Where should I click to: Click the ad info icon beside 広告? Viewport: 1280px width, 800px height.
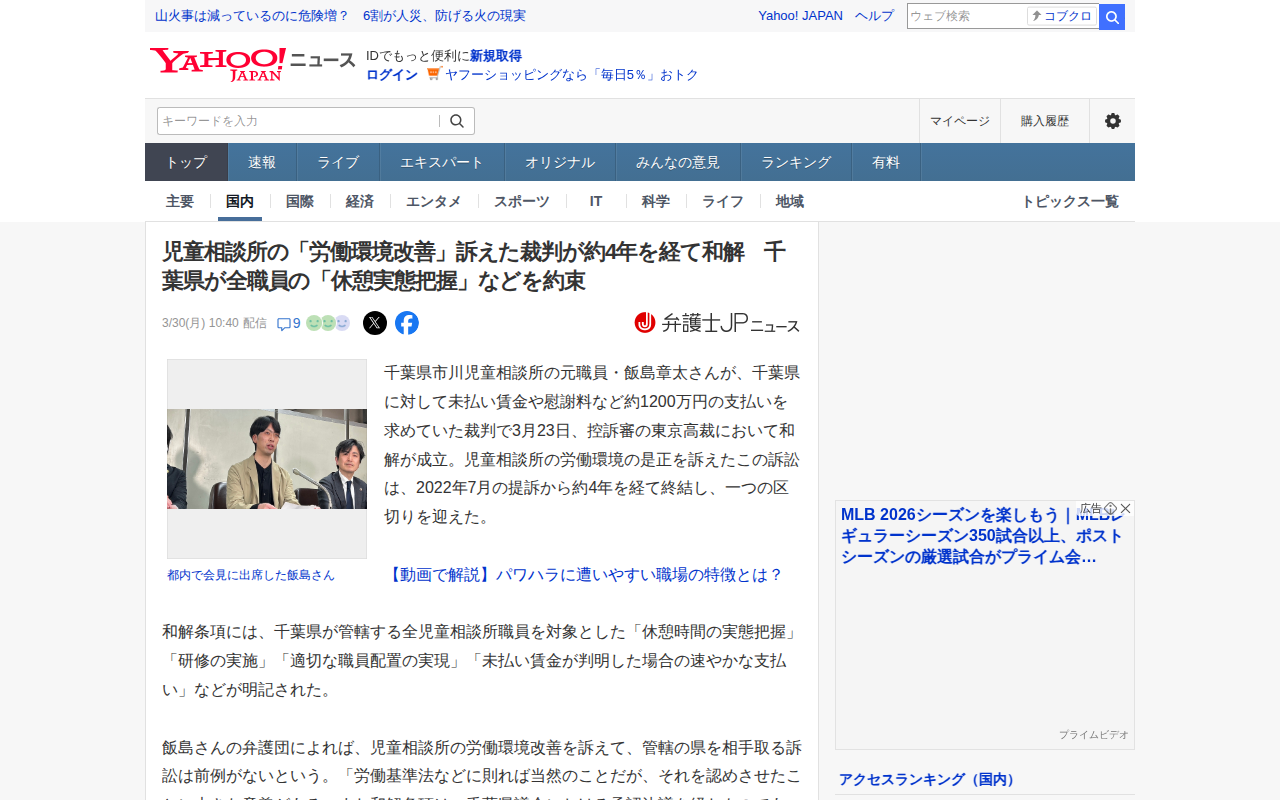(1110, 508)
